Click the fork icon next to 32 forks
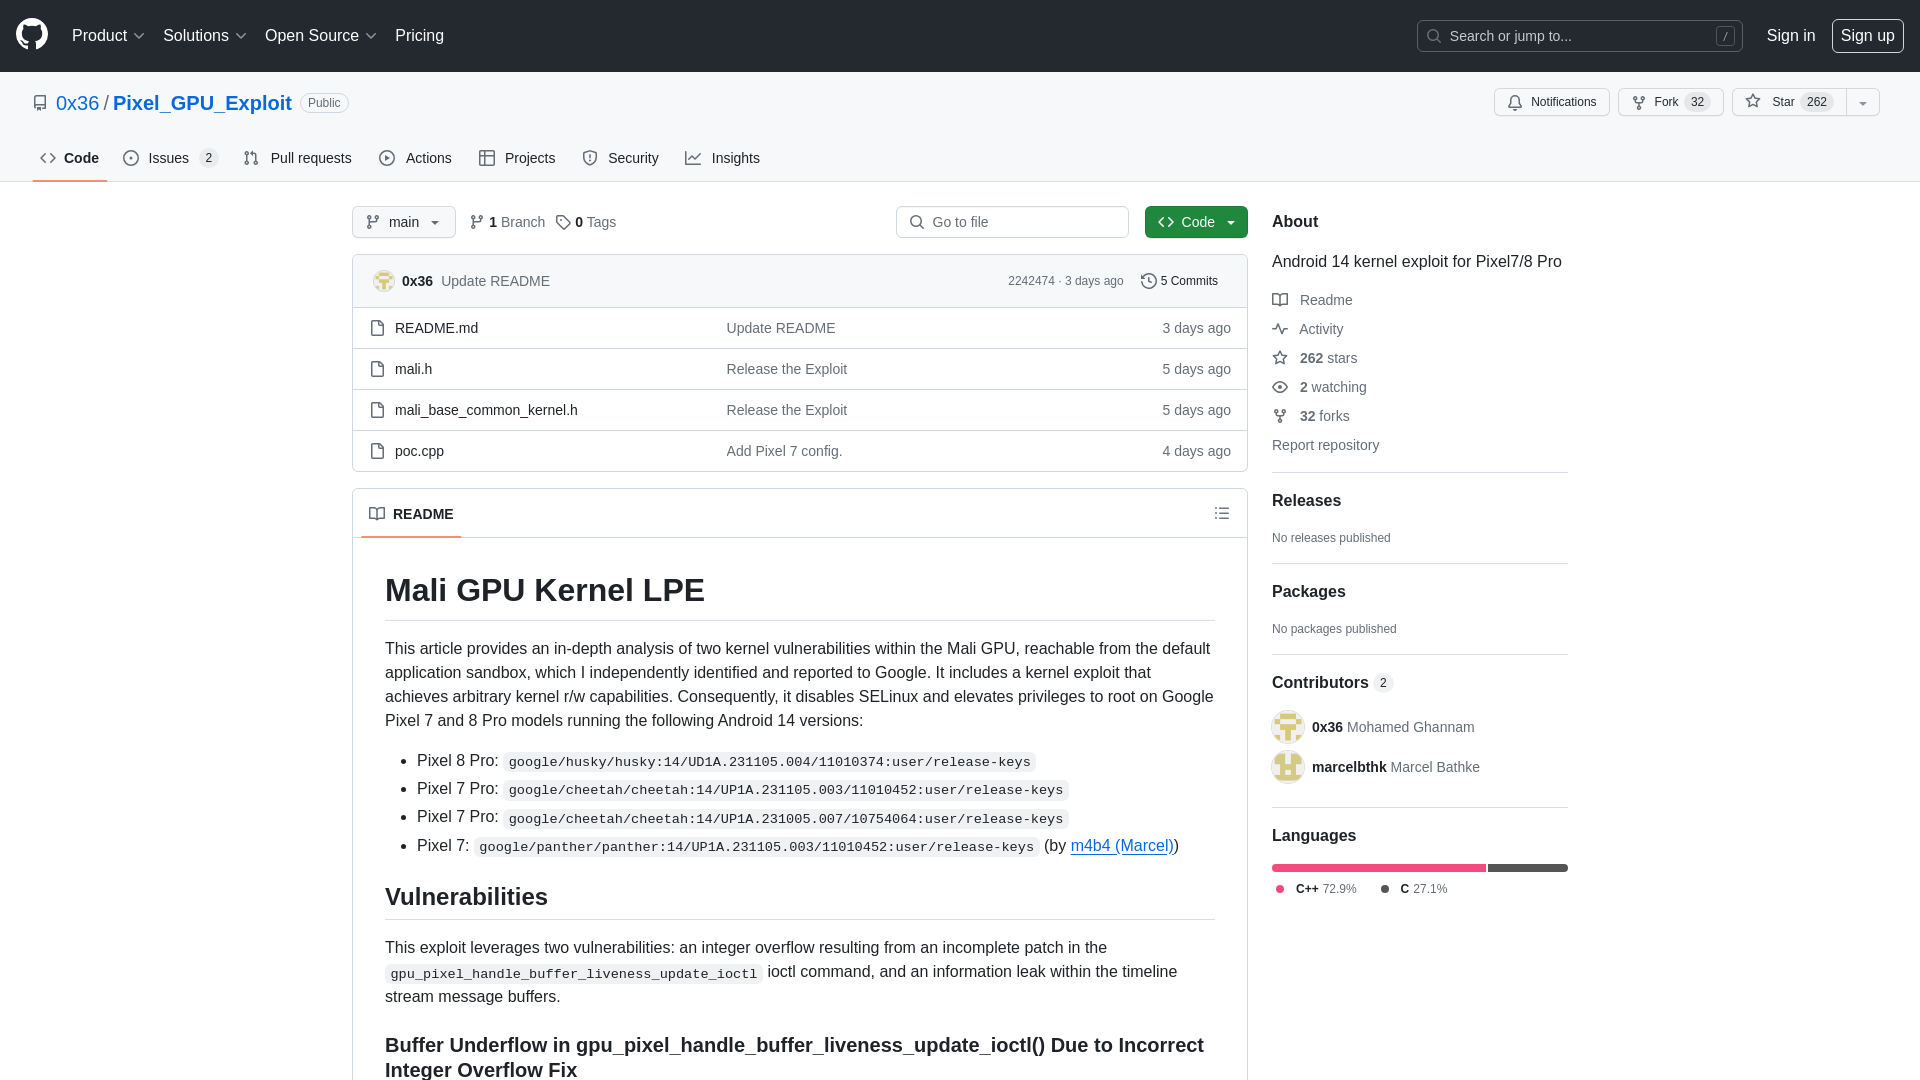This screenshot has width=1920, height=1080. pos(1280,416)
